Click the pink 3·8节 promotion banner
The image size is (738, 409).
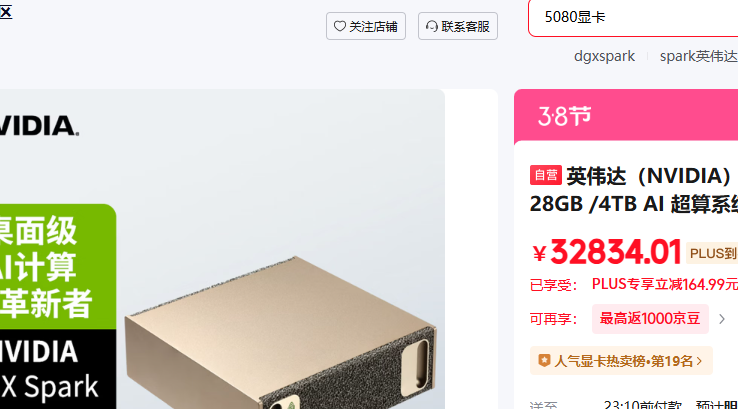[x=626, y=115]
